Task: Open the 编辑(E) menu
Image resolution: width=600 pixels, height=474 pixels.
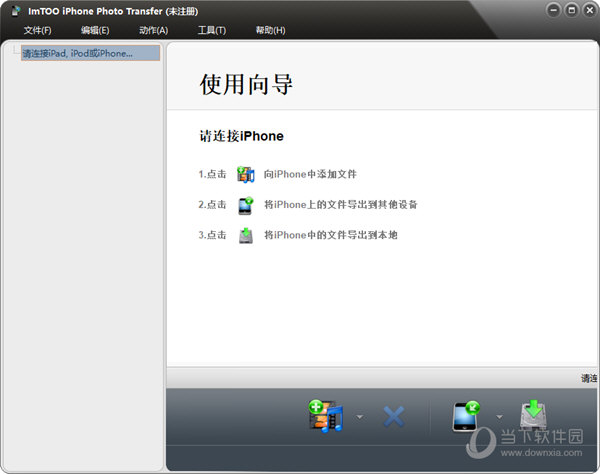Action: point(95,30)
